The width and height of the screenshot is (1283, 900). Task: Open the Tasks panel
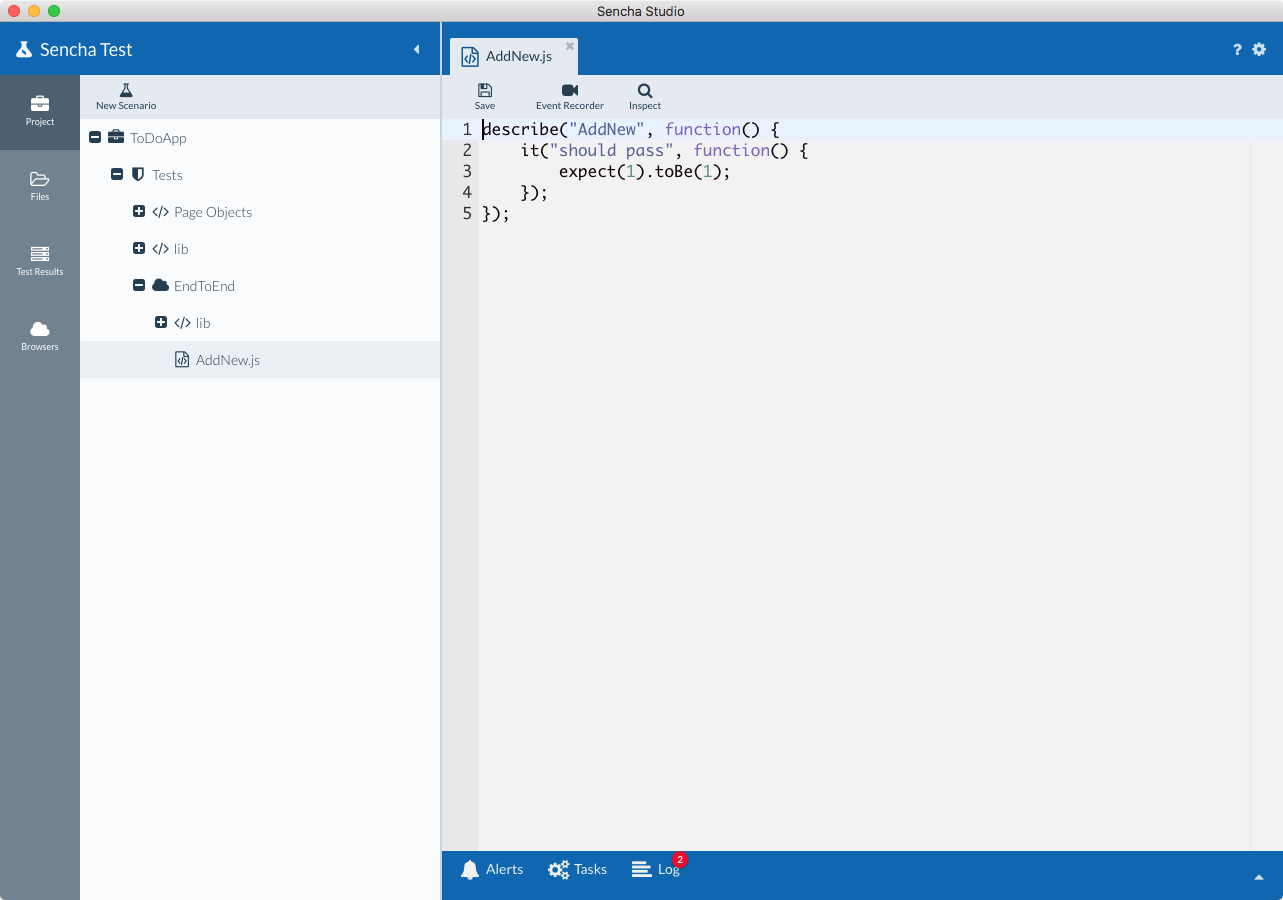578,870
